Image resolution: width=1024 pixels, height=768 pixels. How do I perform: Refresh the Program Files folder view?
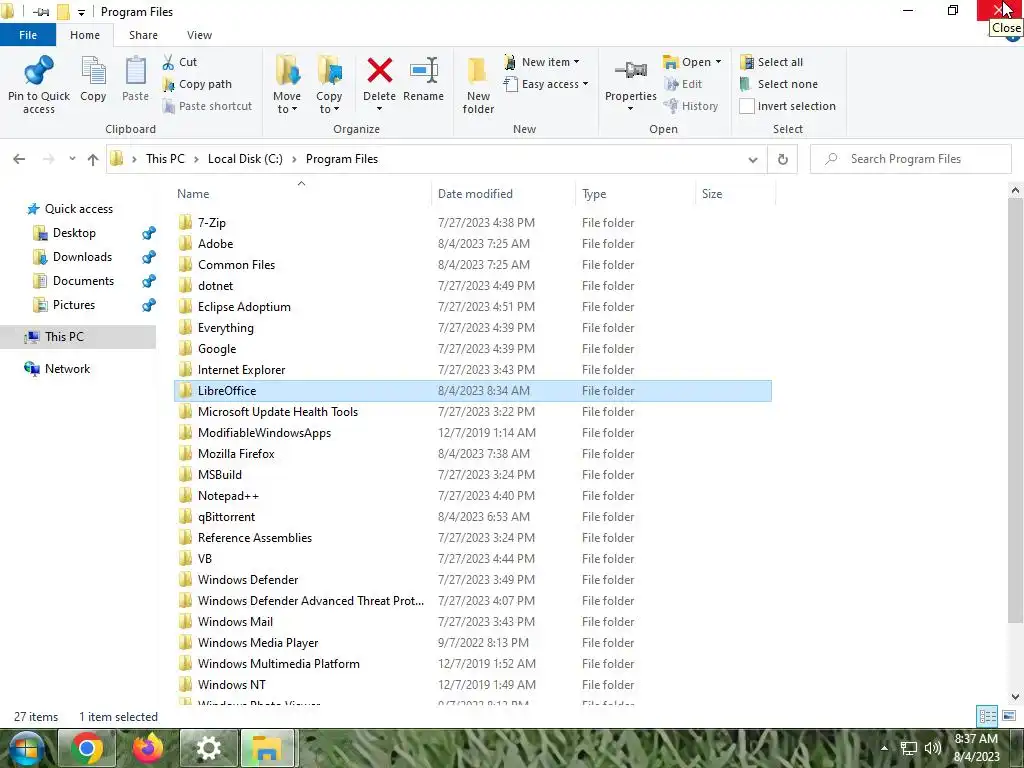(x=782, y=159)
